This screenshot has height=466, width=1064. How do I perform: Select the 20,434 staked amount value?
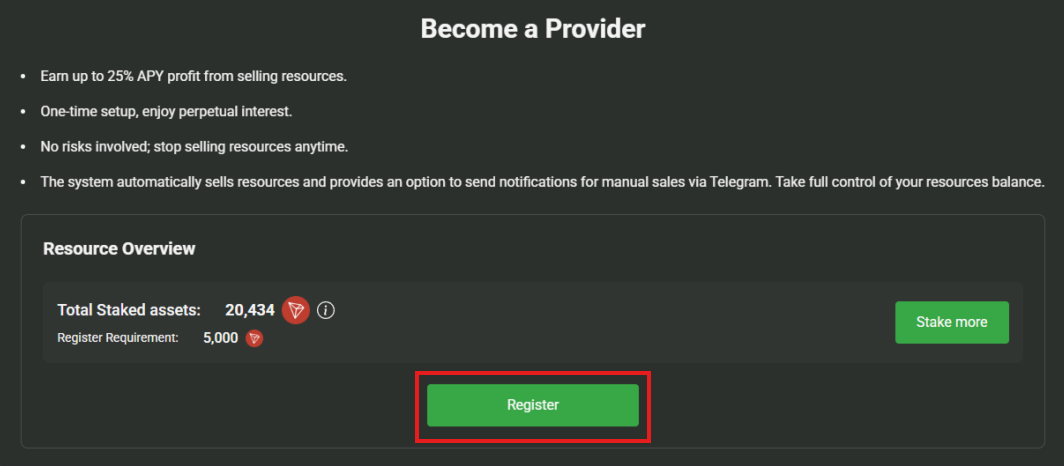click(x=250, y=310)
